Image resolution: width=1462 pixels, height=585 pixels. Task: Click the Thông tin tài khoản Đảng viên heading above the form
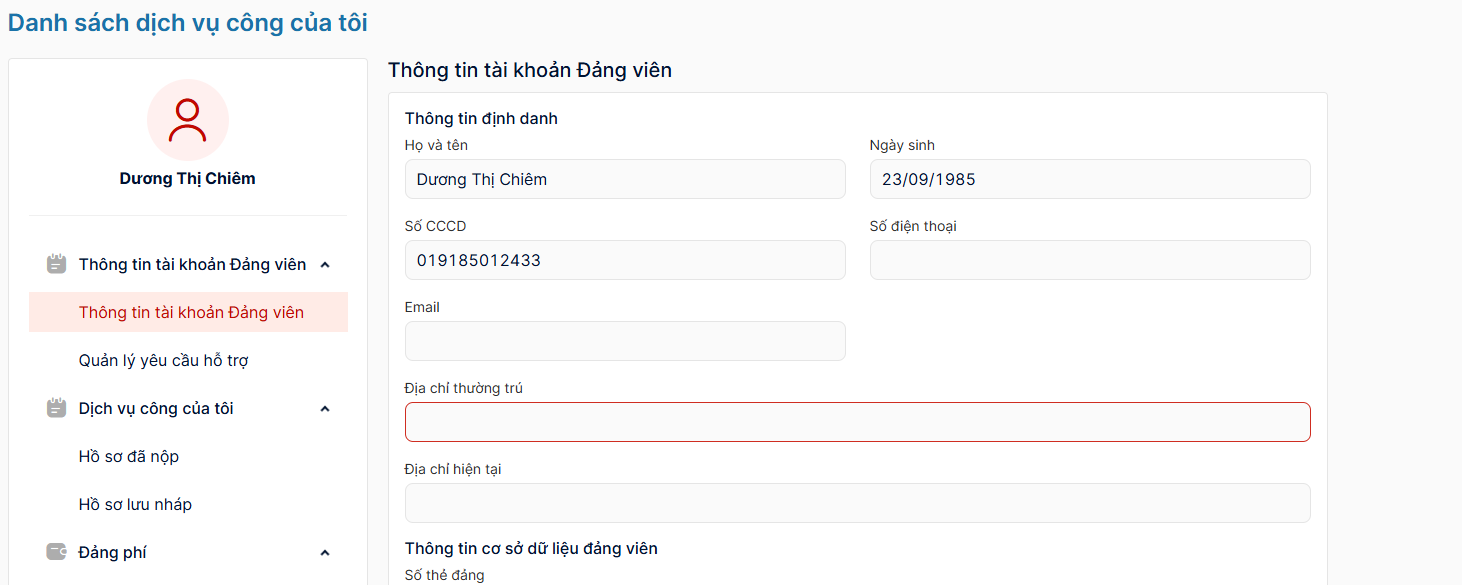tap(530, 70)
